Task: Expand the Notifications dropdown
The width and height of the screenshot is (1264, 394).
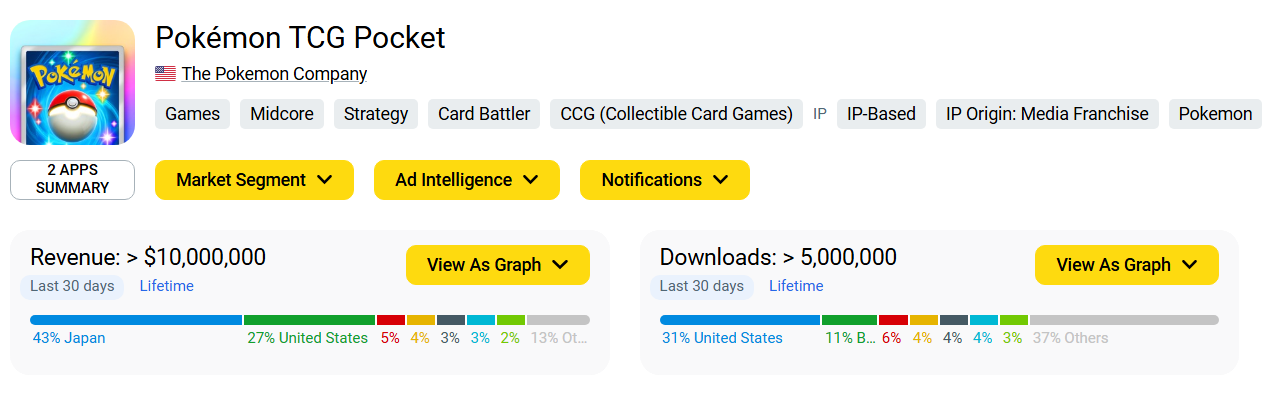Action: tap(665, 180)
